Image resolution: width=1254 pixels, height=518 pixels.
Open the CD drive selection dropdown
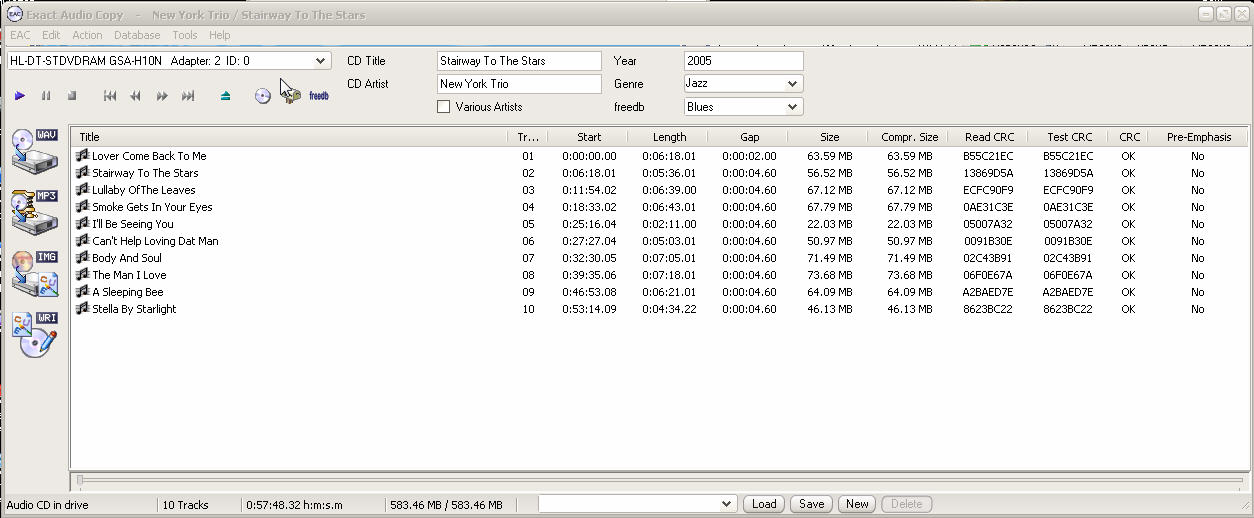point(320,61)
